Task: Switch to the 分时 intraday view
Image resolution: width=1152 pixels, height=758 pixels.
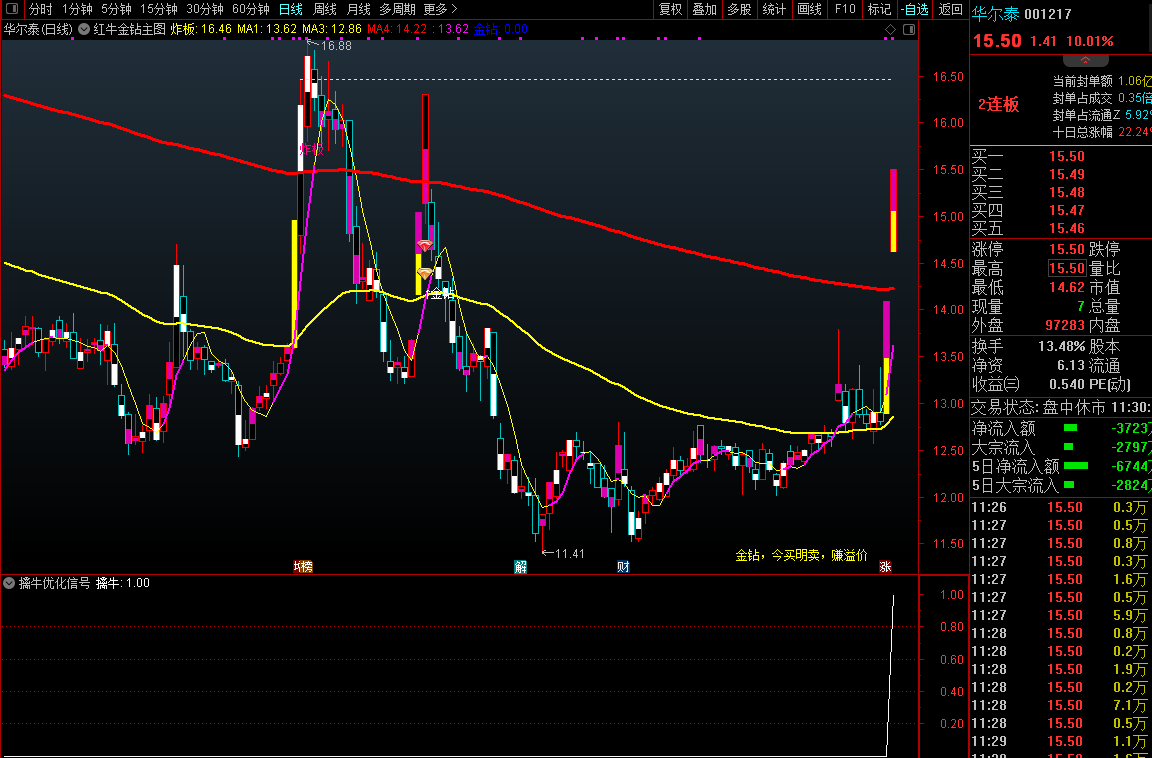Action: coord(40,9)
